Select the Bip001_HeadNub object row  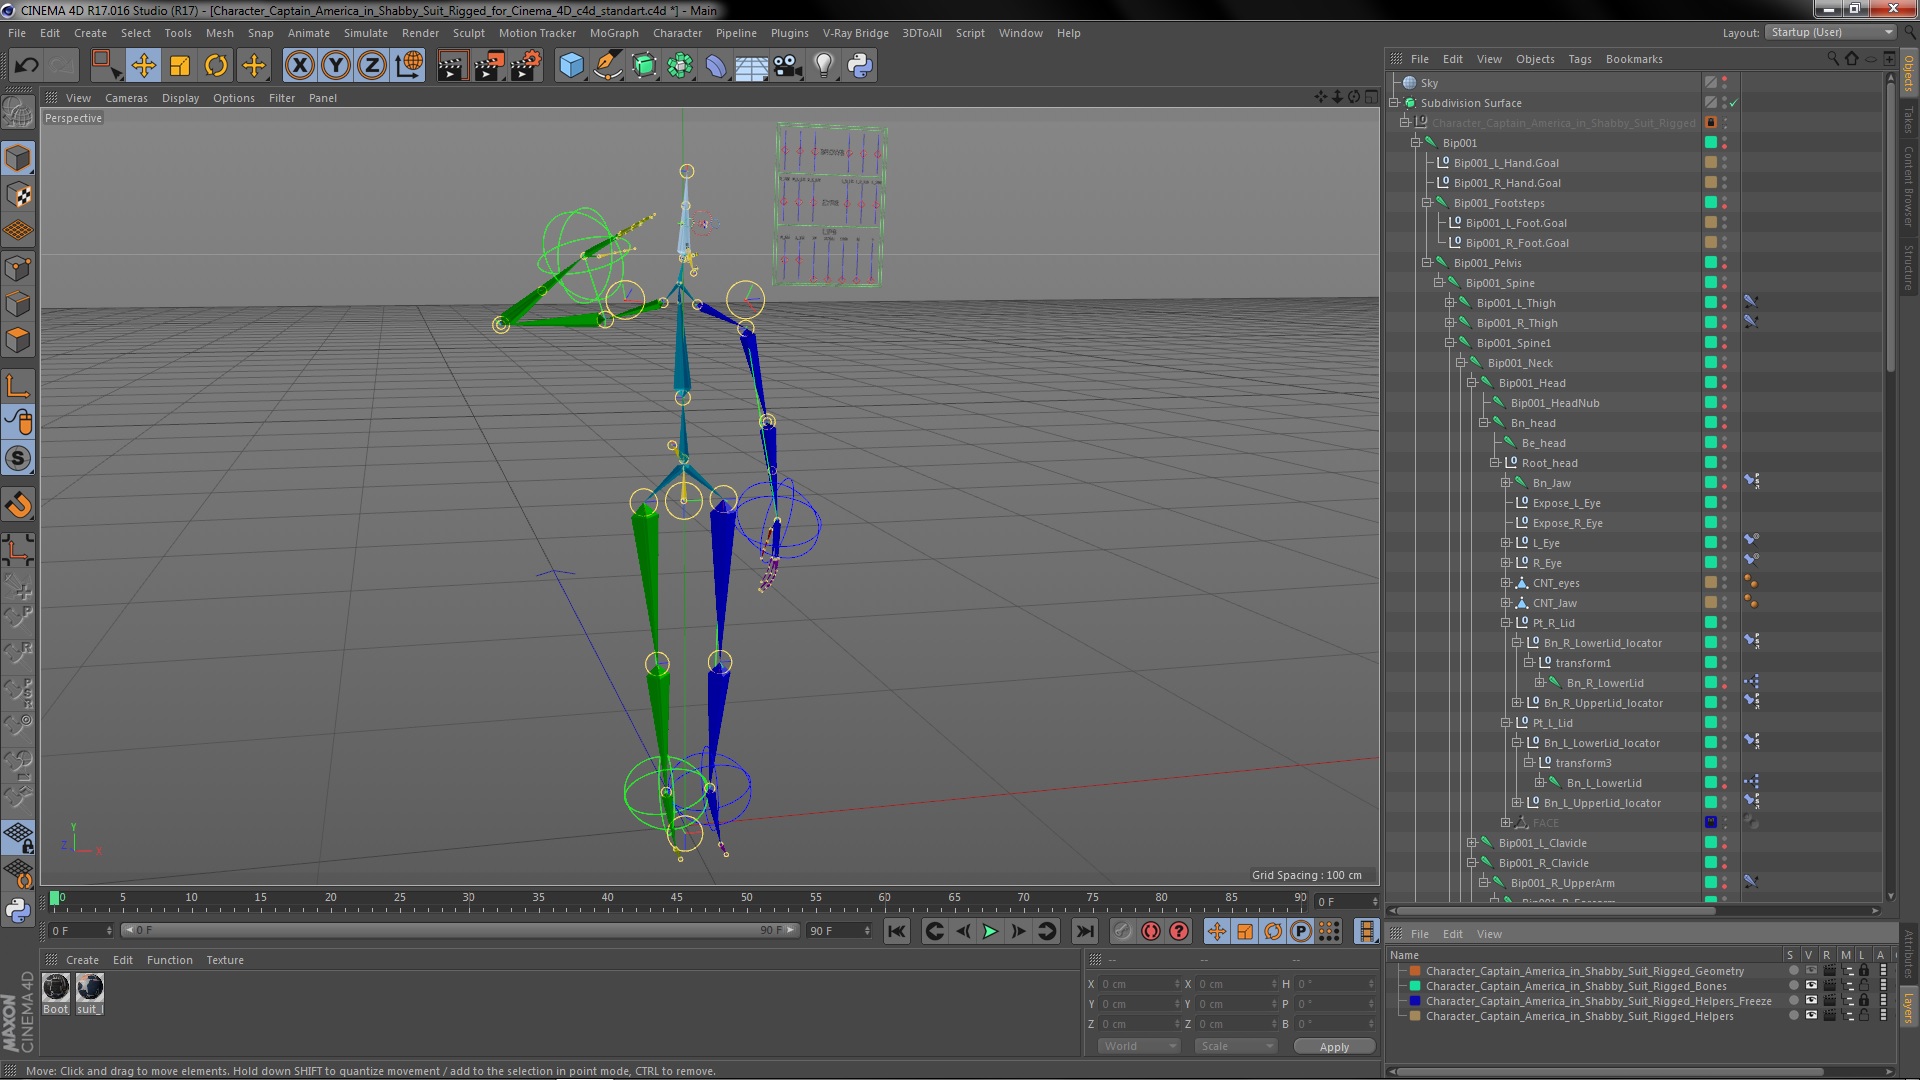click(1554, 403)
